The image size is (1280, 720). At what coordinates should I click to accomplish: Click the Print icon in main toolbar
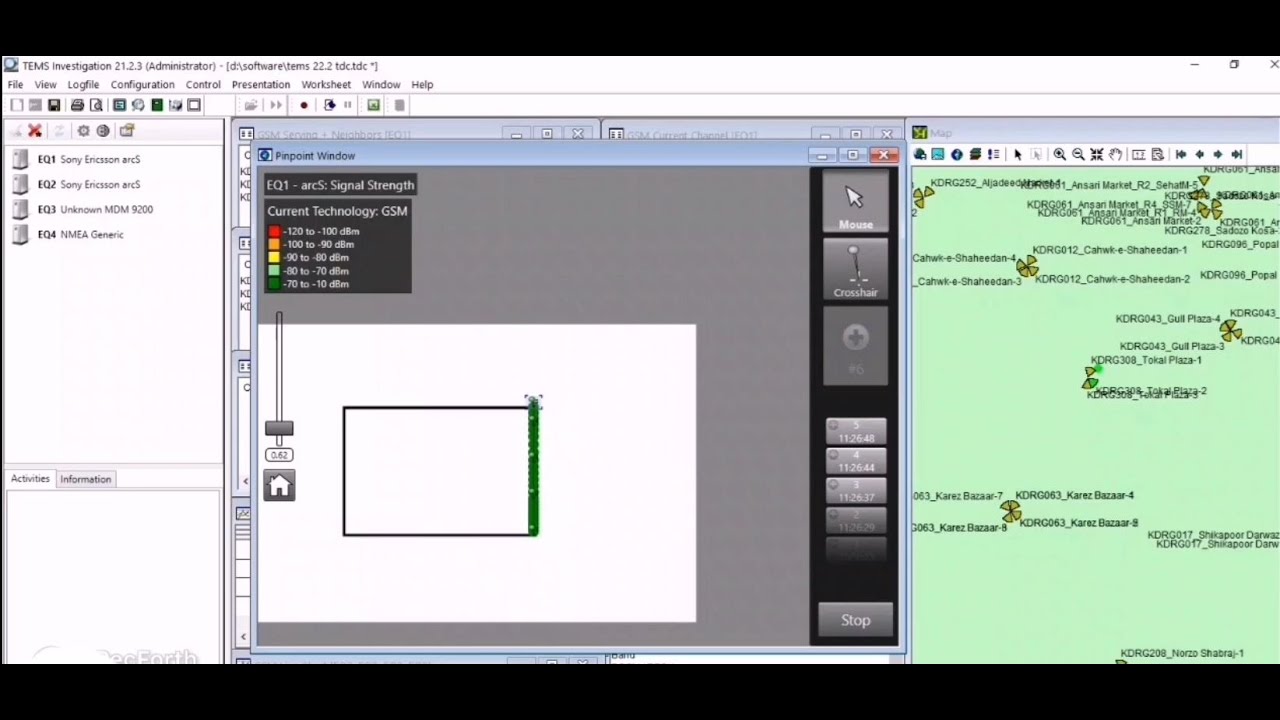(77, 105)
